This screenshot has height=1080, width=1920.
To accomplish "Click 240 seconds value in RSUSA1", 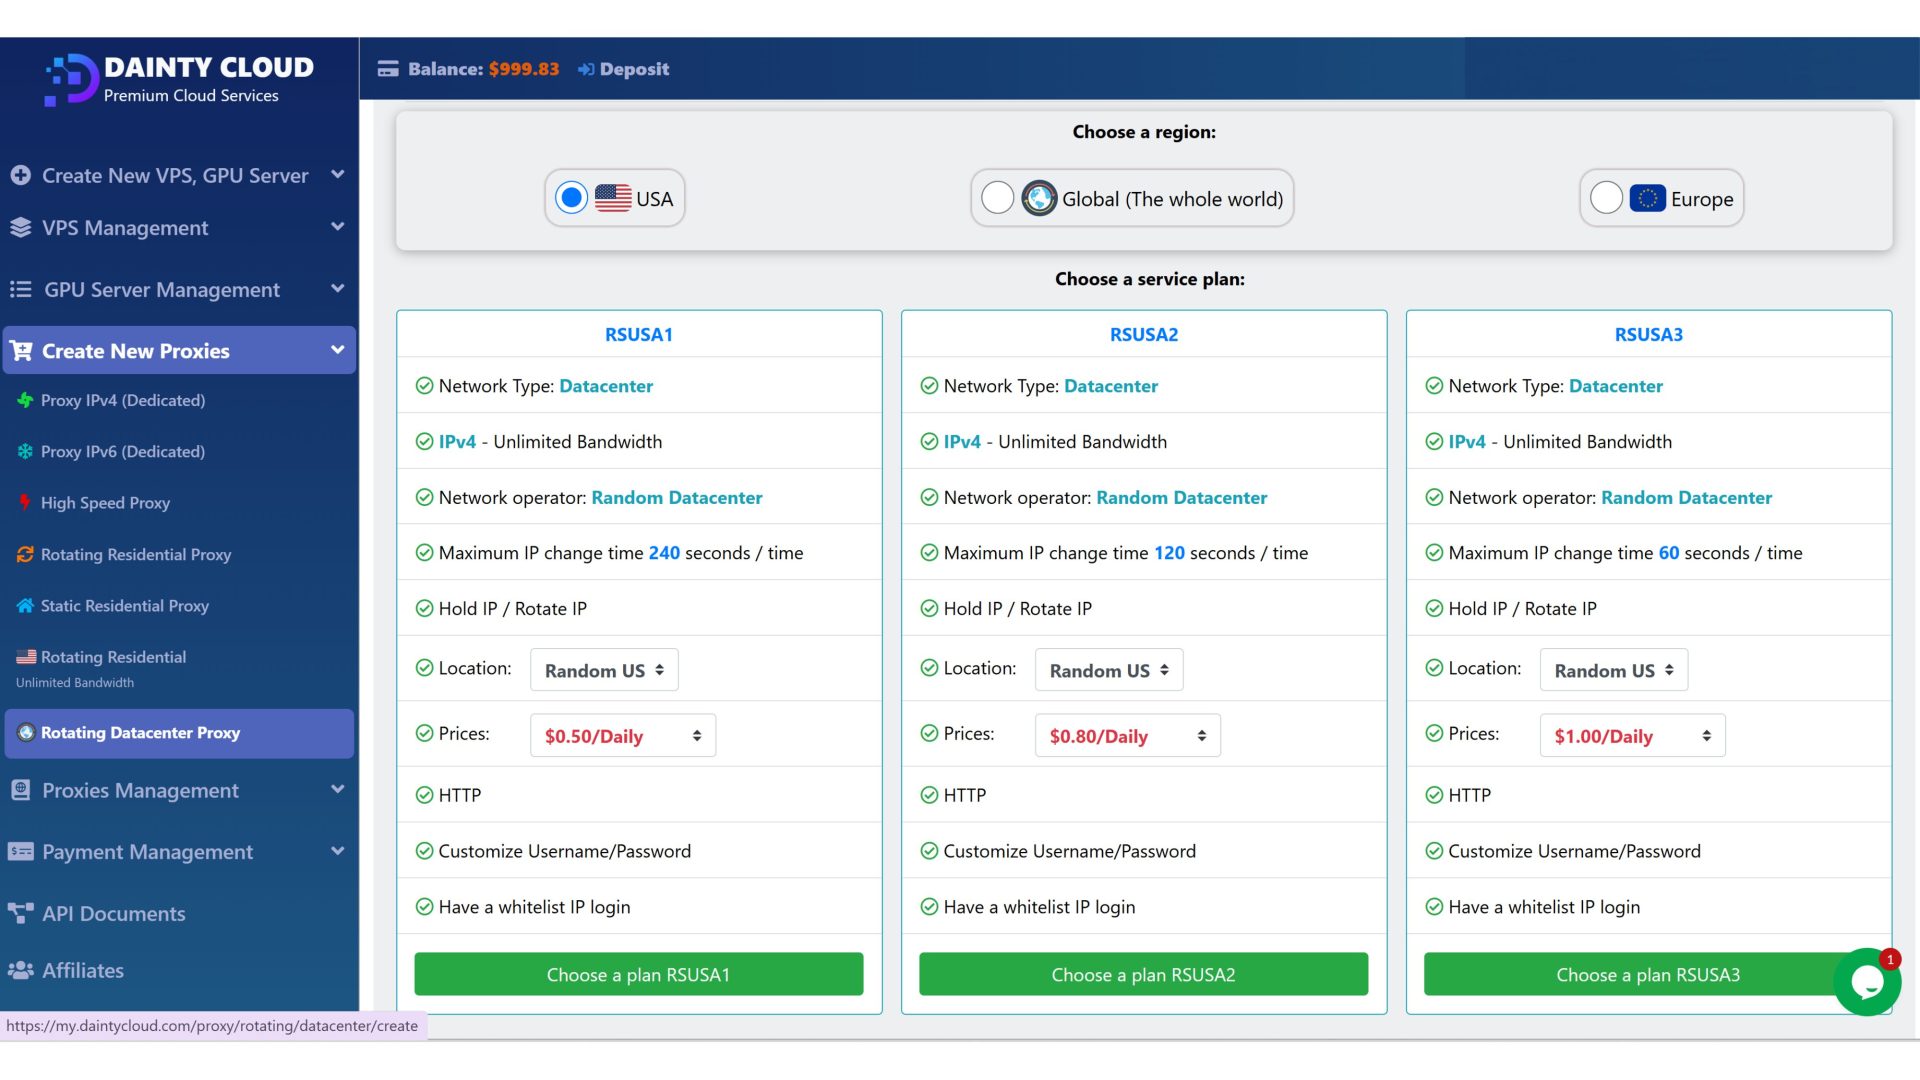I will (664, 553).
